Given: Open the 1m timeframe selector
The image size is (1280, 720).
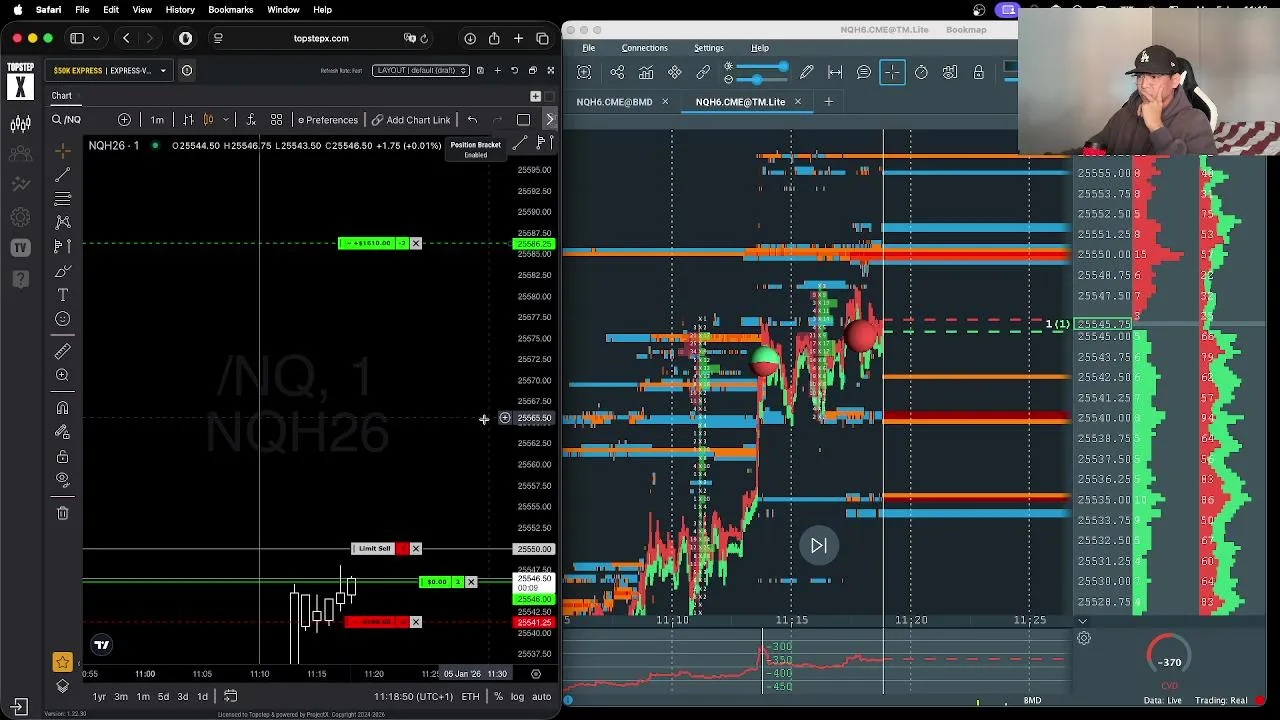Looking at the screenshot, I should click(157, 120).
